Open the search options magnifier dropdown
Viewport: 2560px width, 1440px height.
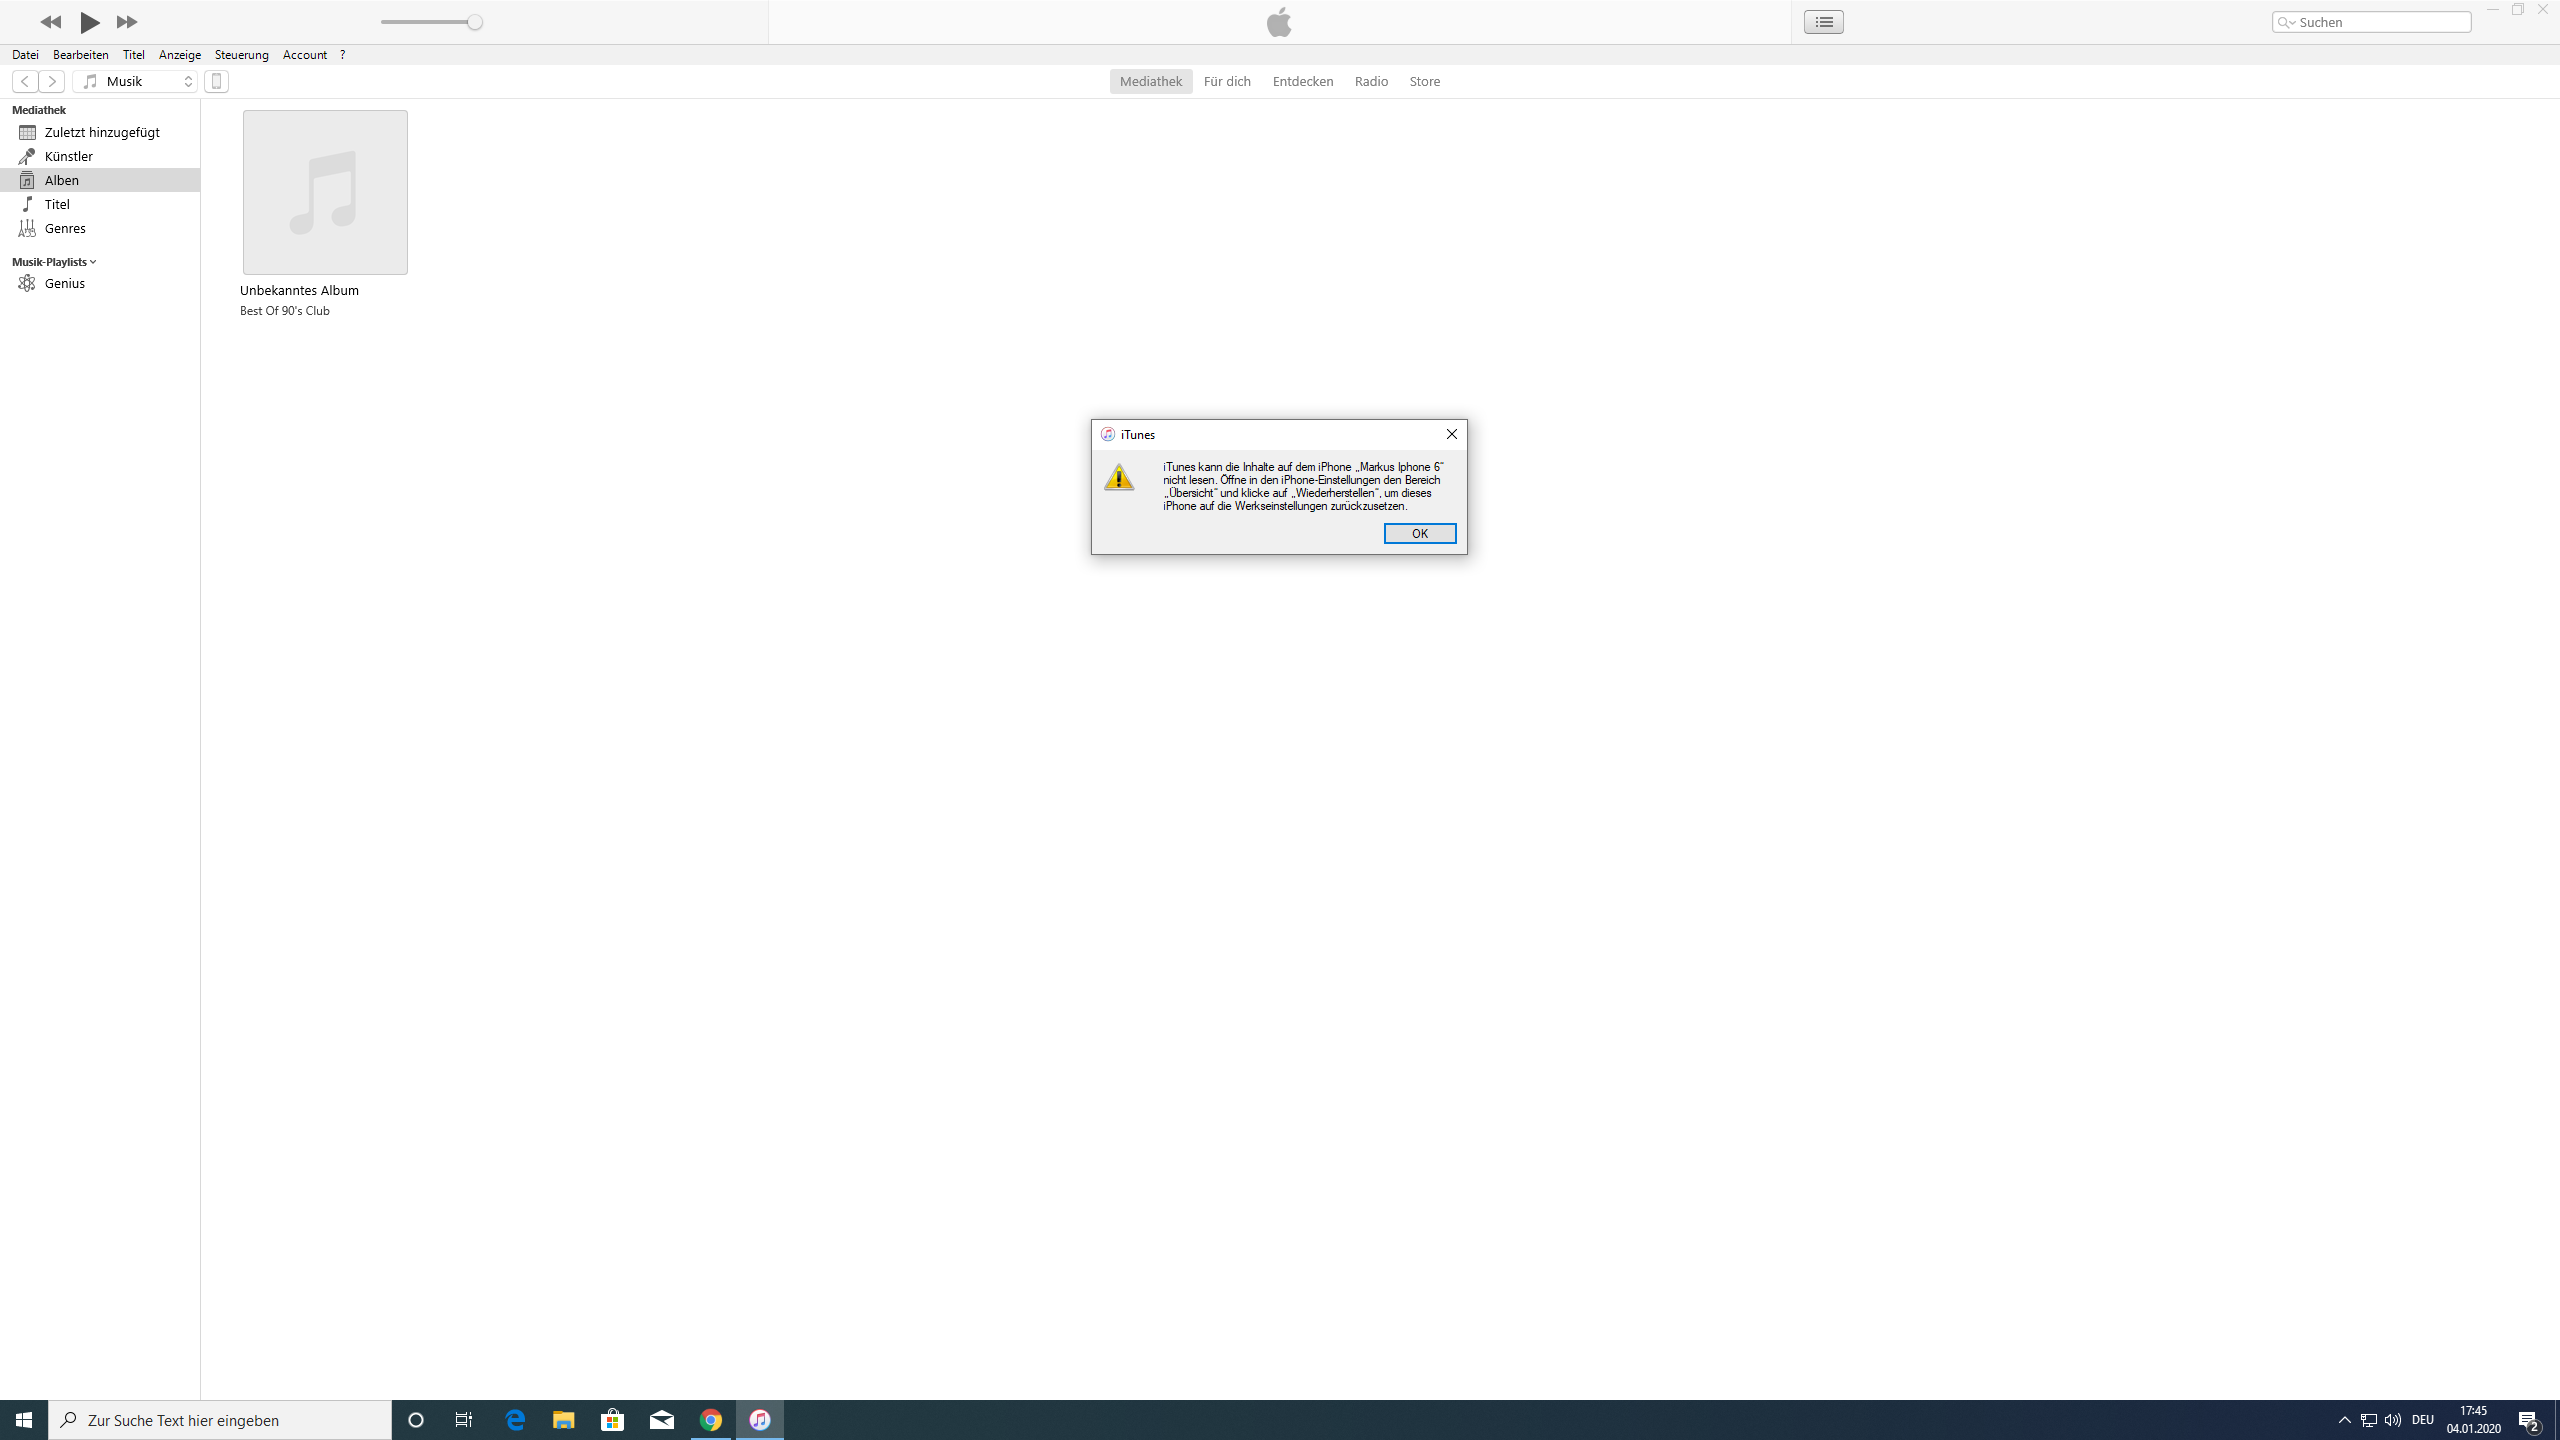tap(2286, 22)
